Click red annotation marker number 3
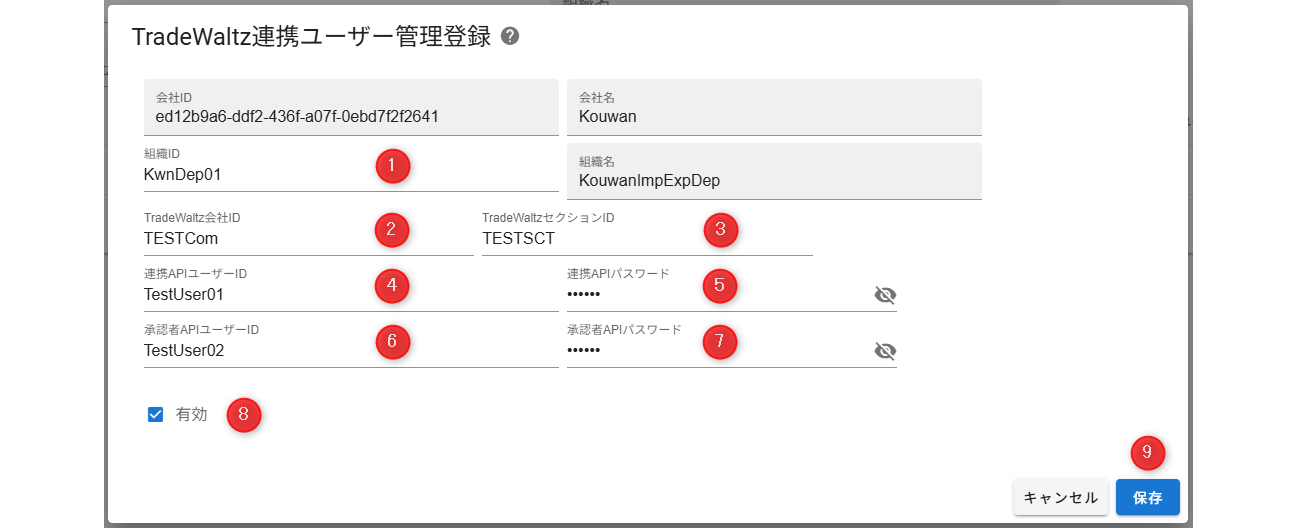 coord(720,230)
